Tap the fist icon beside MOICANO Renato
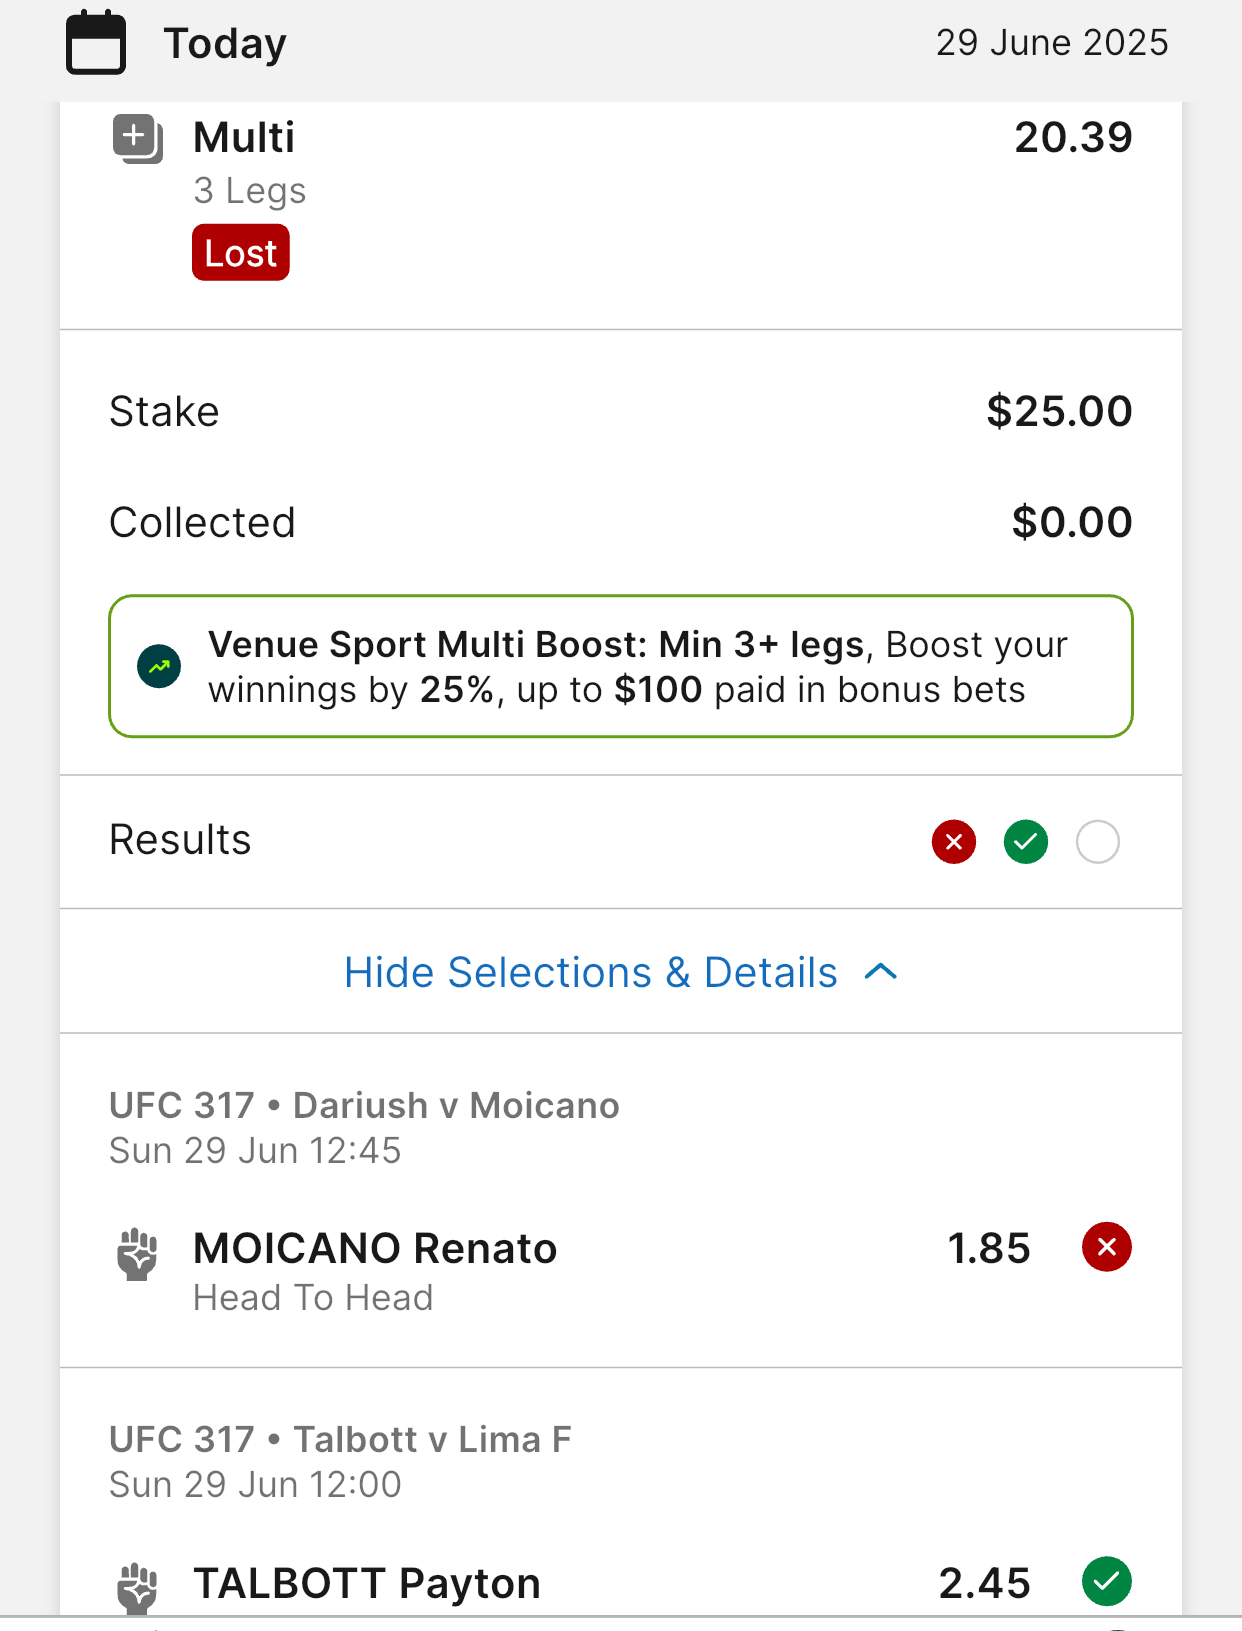 coord(138,1254)
